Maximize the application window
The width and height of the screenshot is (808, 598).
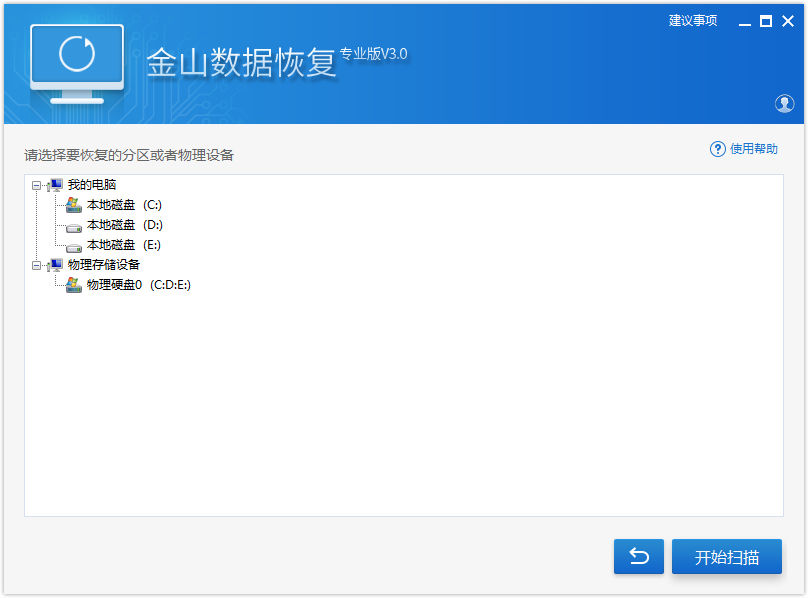click(766, 21)
